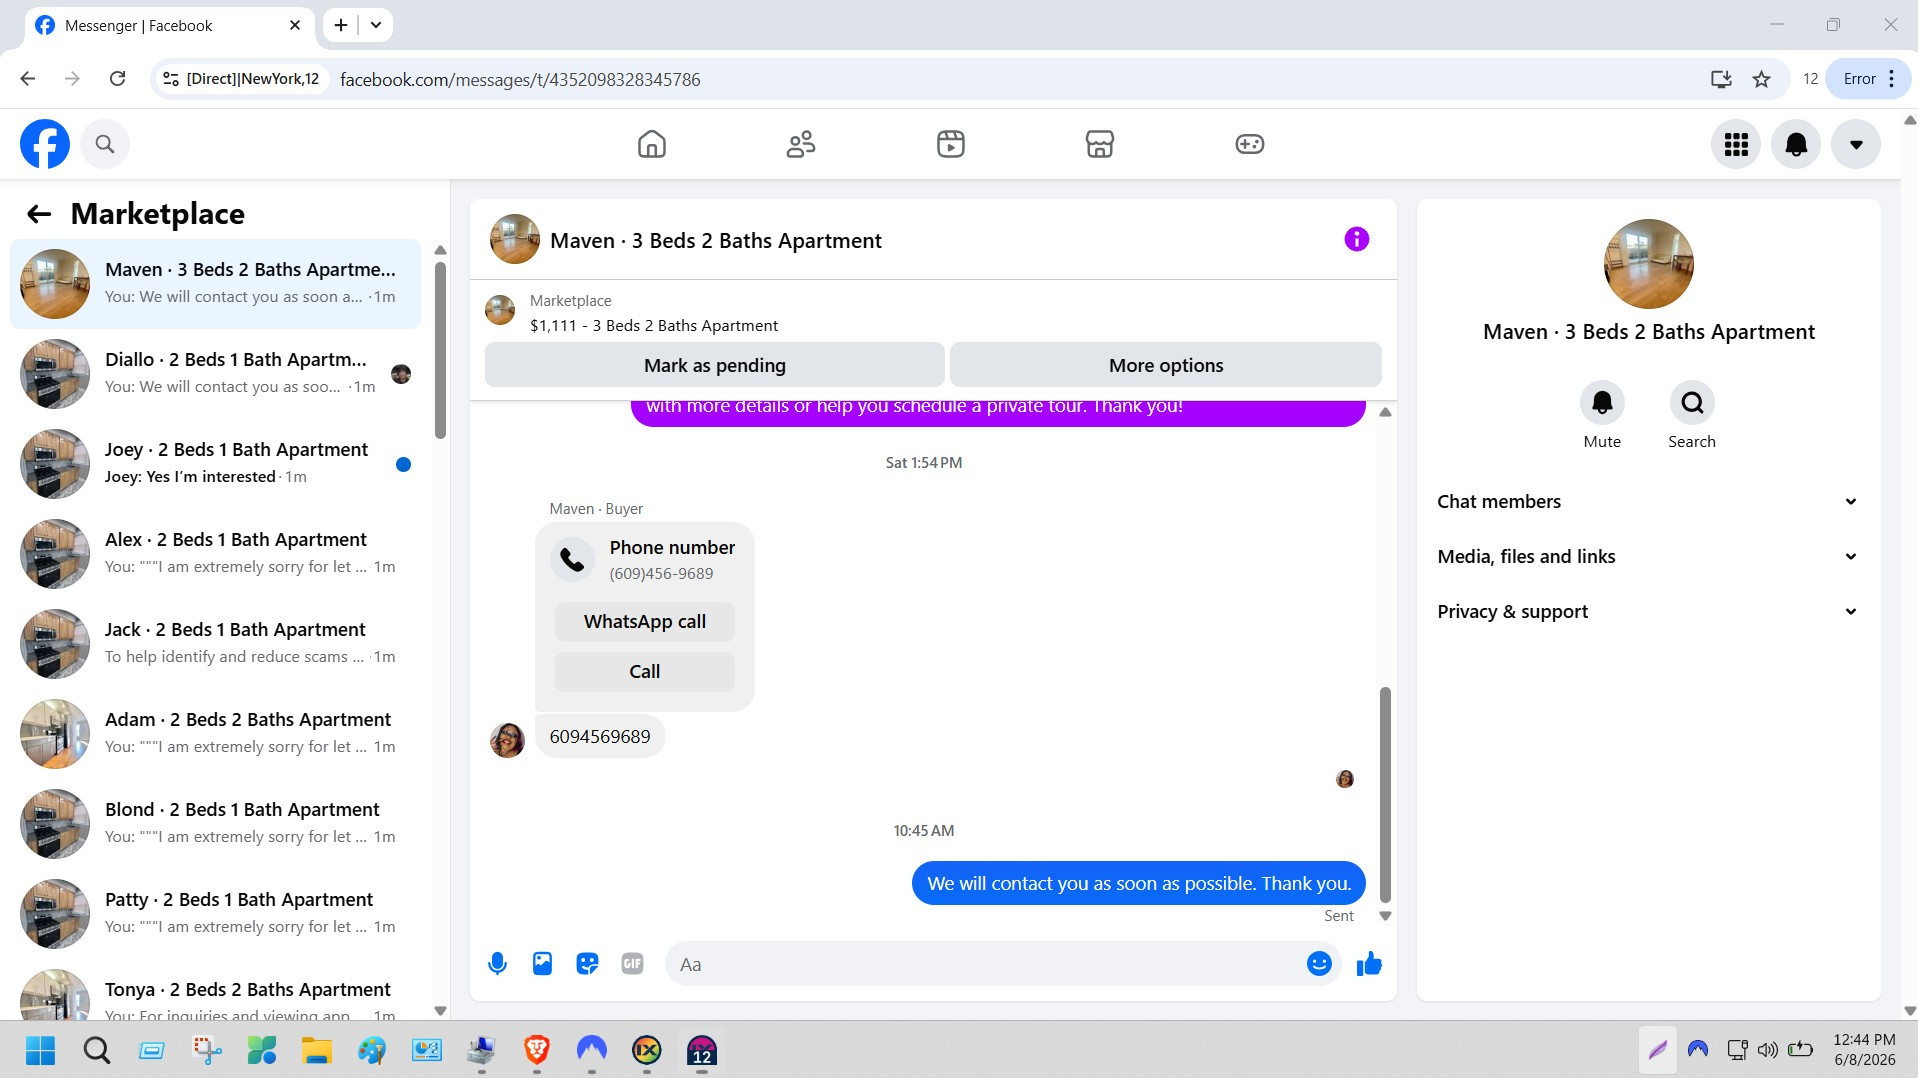Click sender avatar beside 6094569689 message
This screenshot has height=1078, width=1918.
coord(507,741)
